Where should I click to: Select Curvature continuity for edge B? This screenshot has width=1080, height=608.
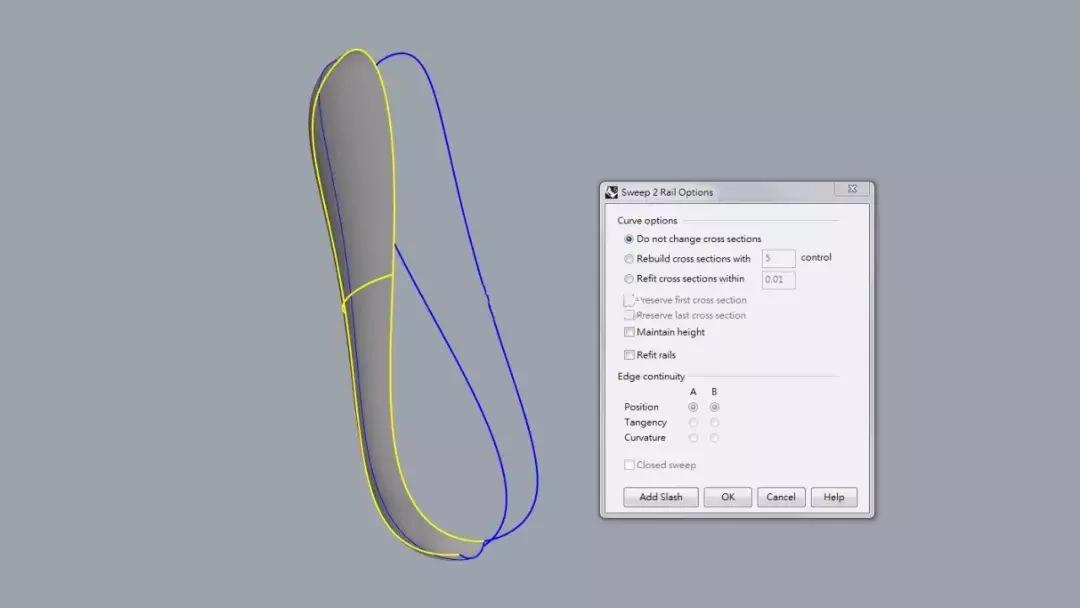[x=714, y=437]
